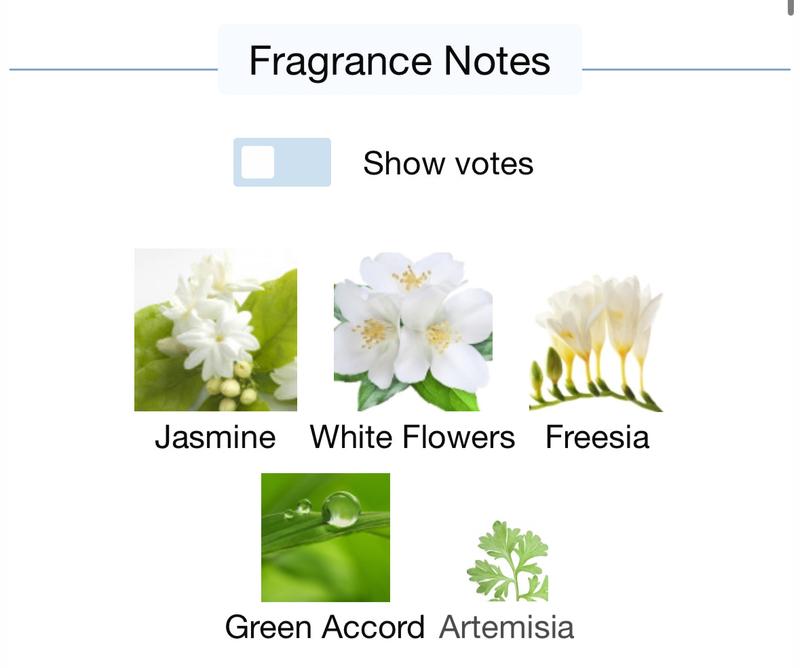Open the White Flowers text link
Viewport: 800px width, 668px height.
pos(412,438)
